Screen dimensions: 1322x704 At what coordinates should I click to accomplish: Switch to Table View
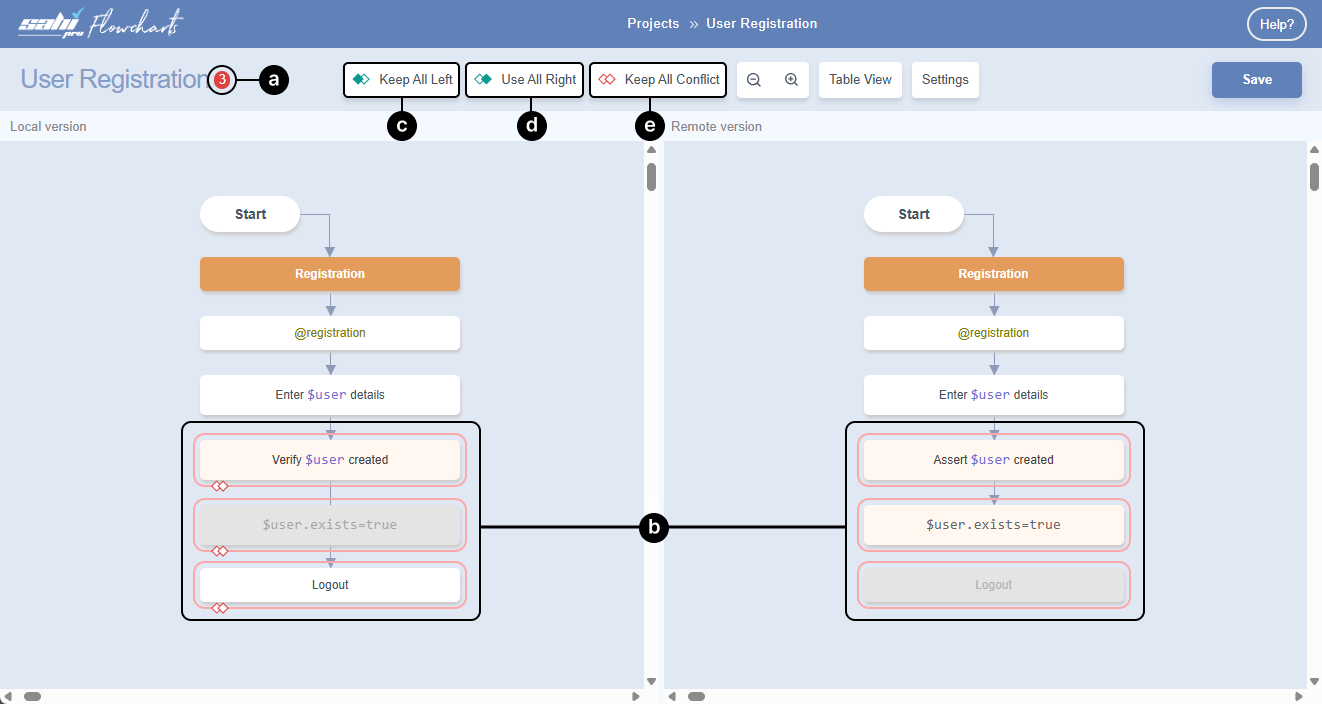[x=860, y=80]
